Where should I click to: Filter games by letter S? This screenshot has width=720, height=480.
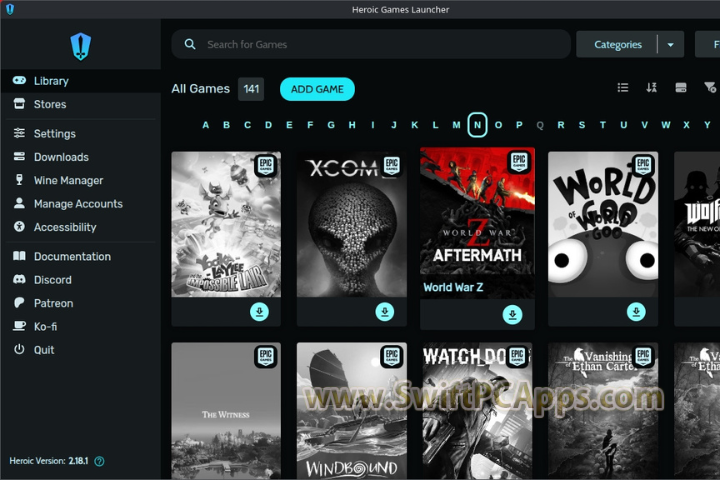point(582,125)
